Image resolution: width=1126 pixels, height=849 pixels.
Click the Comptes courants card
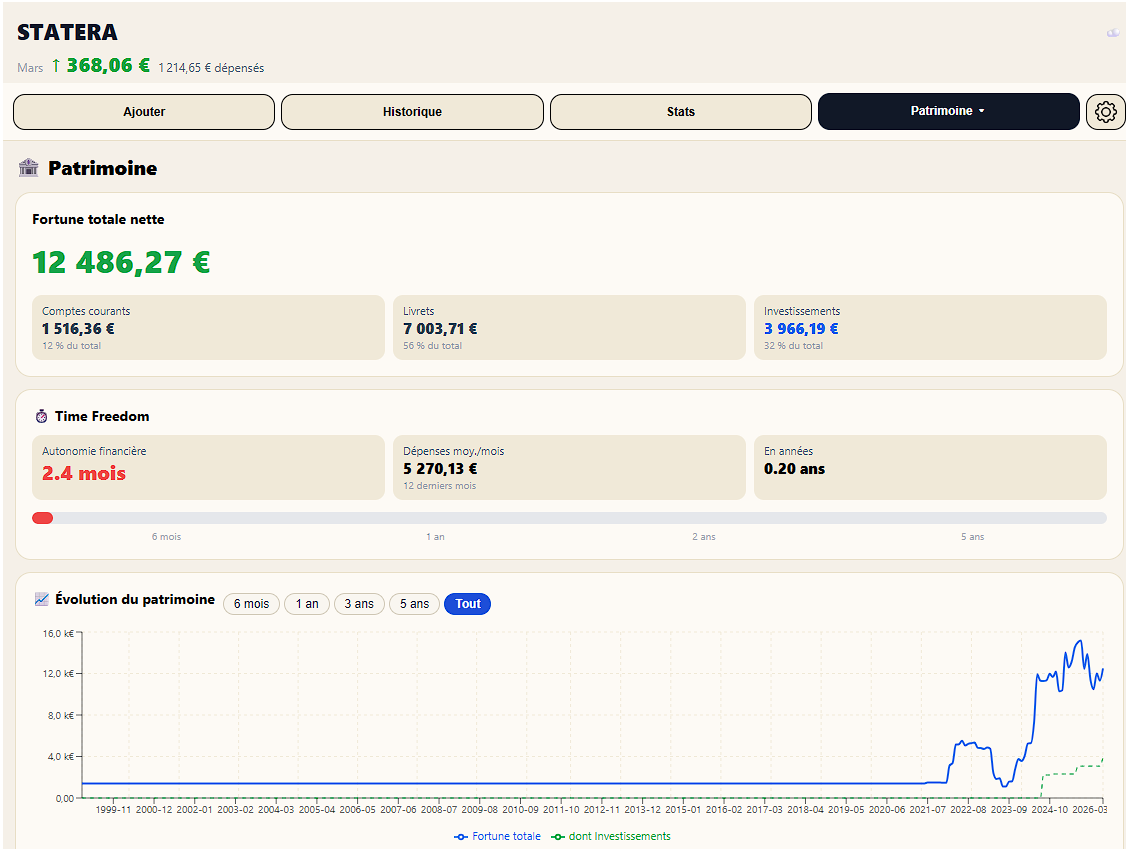(208, 328)
